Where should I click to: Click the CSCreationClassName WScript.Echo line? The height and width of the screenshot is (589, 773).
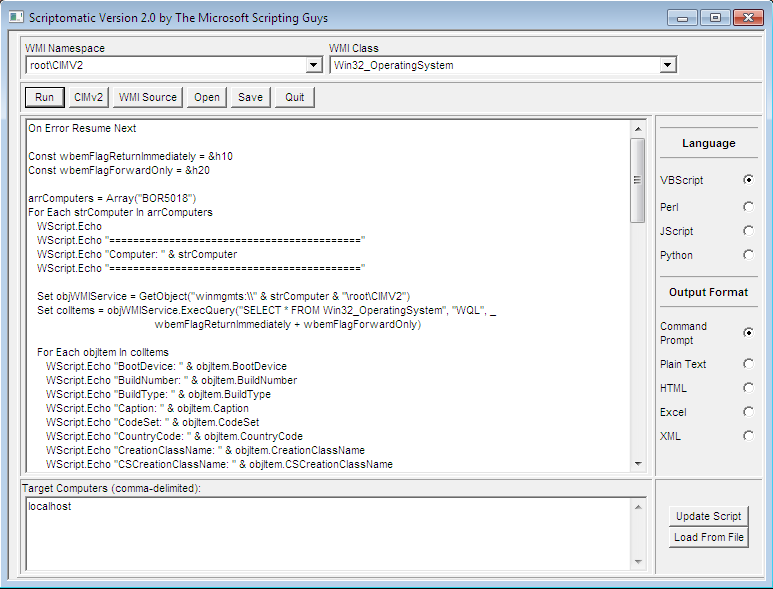(x=219, y=464)
